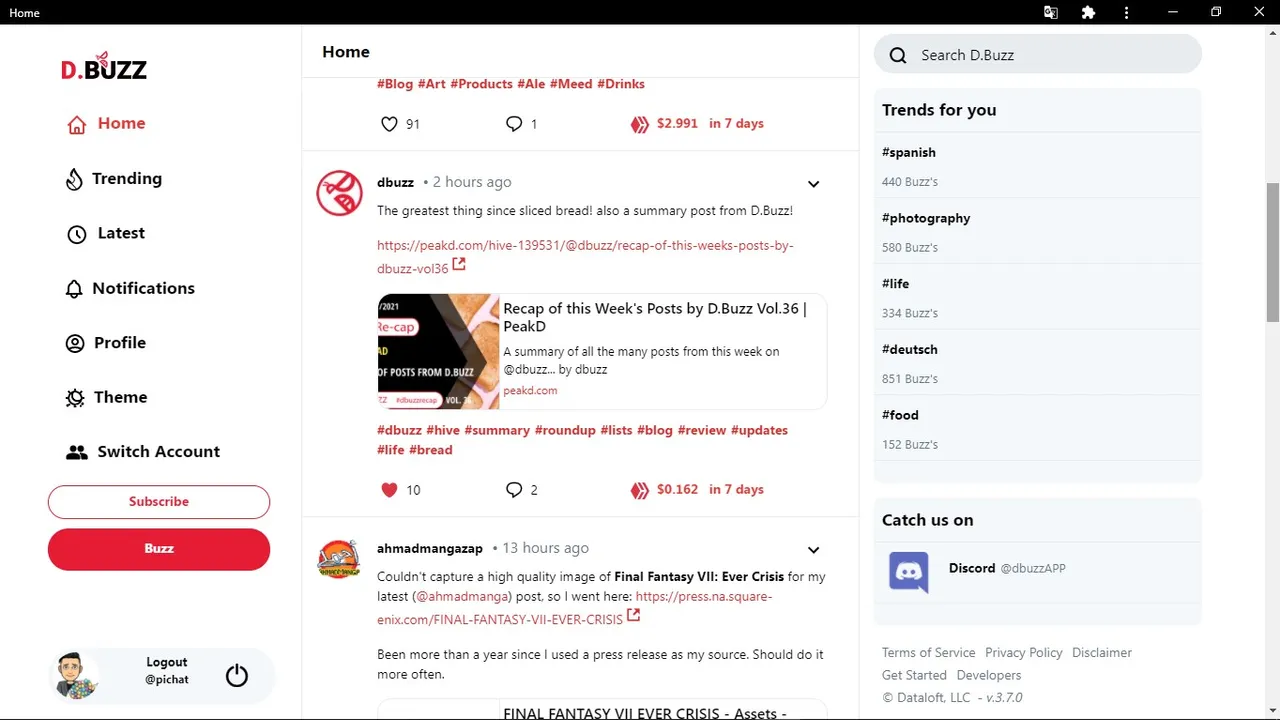1280x720 pixels.
Task: Open the #photography trend
Action: [926, 219]
